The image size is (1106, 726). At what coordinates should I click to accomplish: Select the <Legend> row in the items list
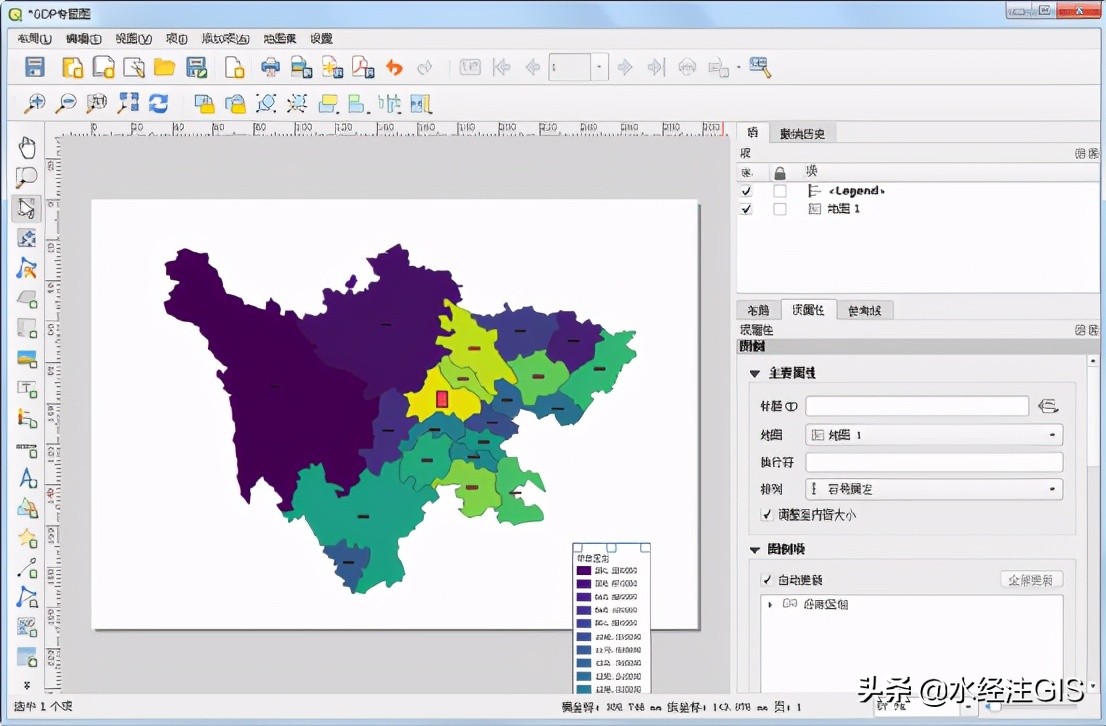pos(917,191)
